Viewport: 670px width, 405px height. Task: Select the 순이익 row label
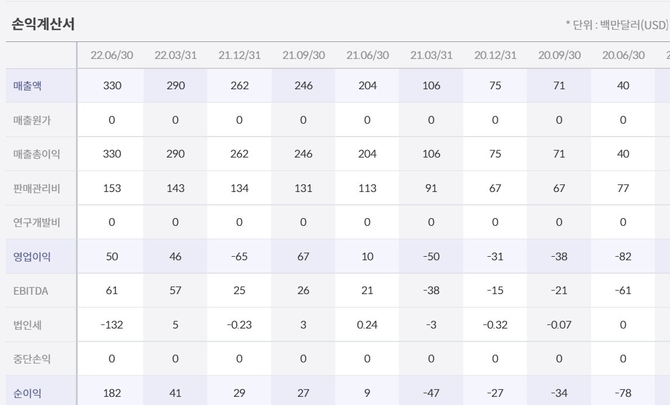(28, 393)
